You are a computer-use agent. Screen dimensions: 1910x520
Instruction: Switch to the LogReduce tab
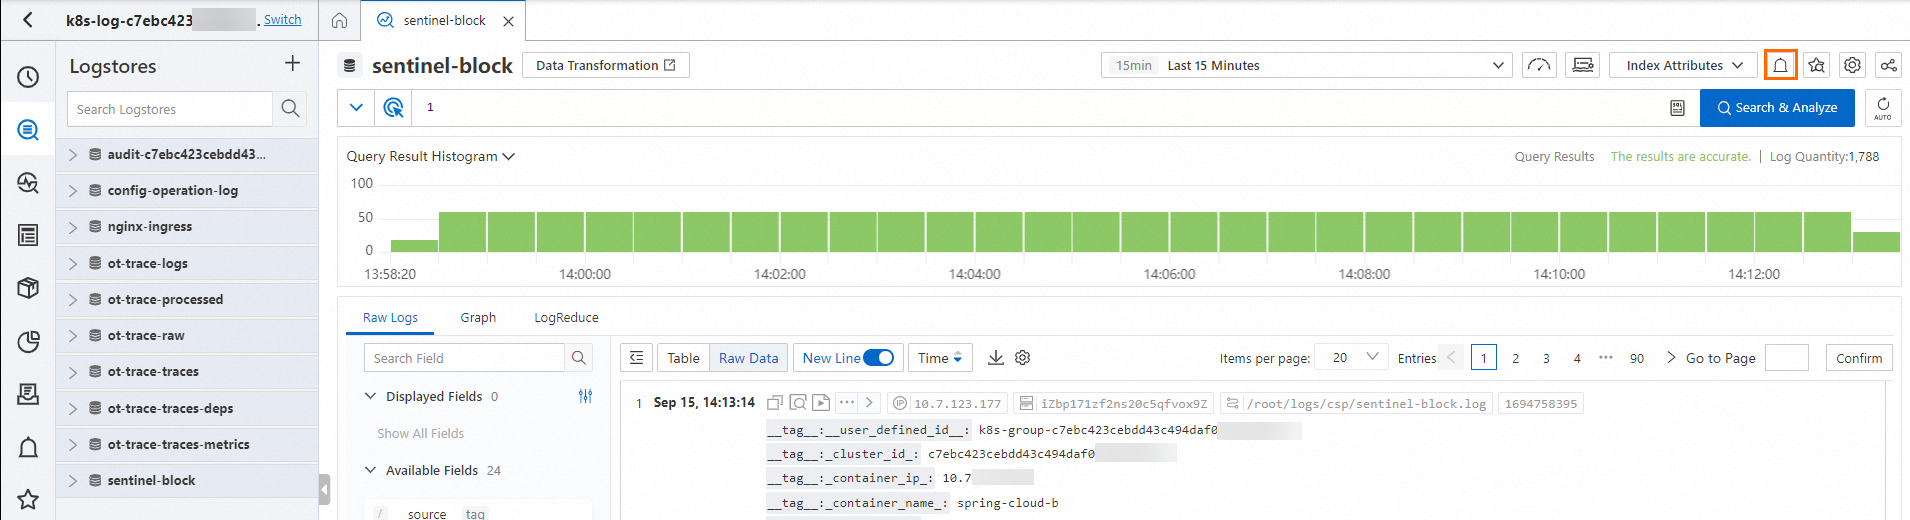pos(566,317)
